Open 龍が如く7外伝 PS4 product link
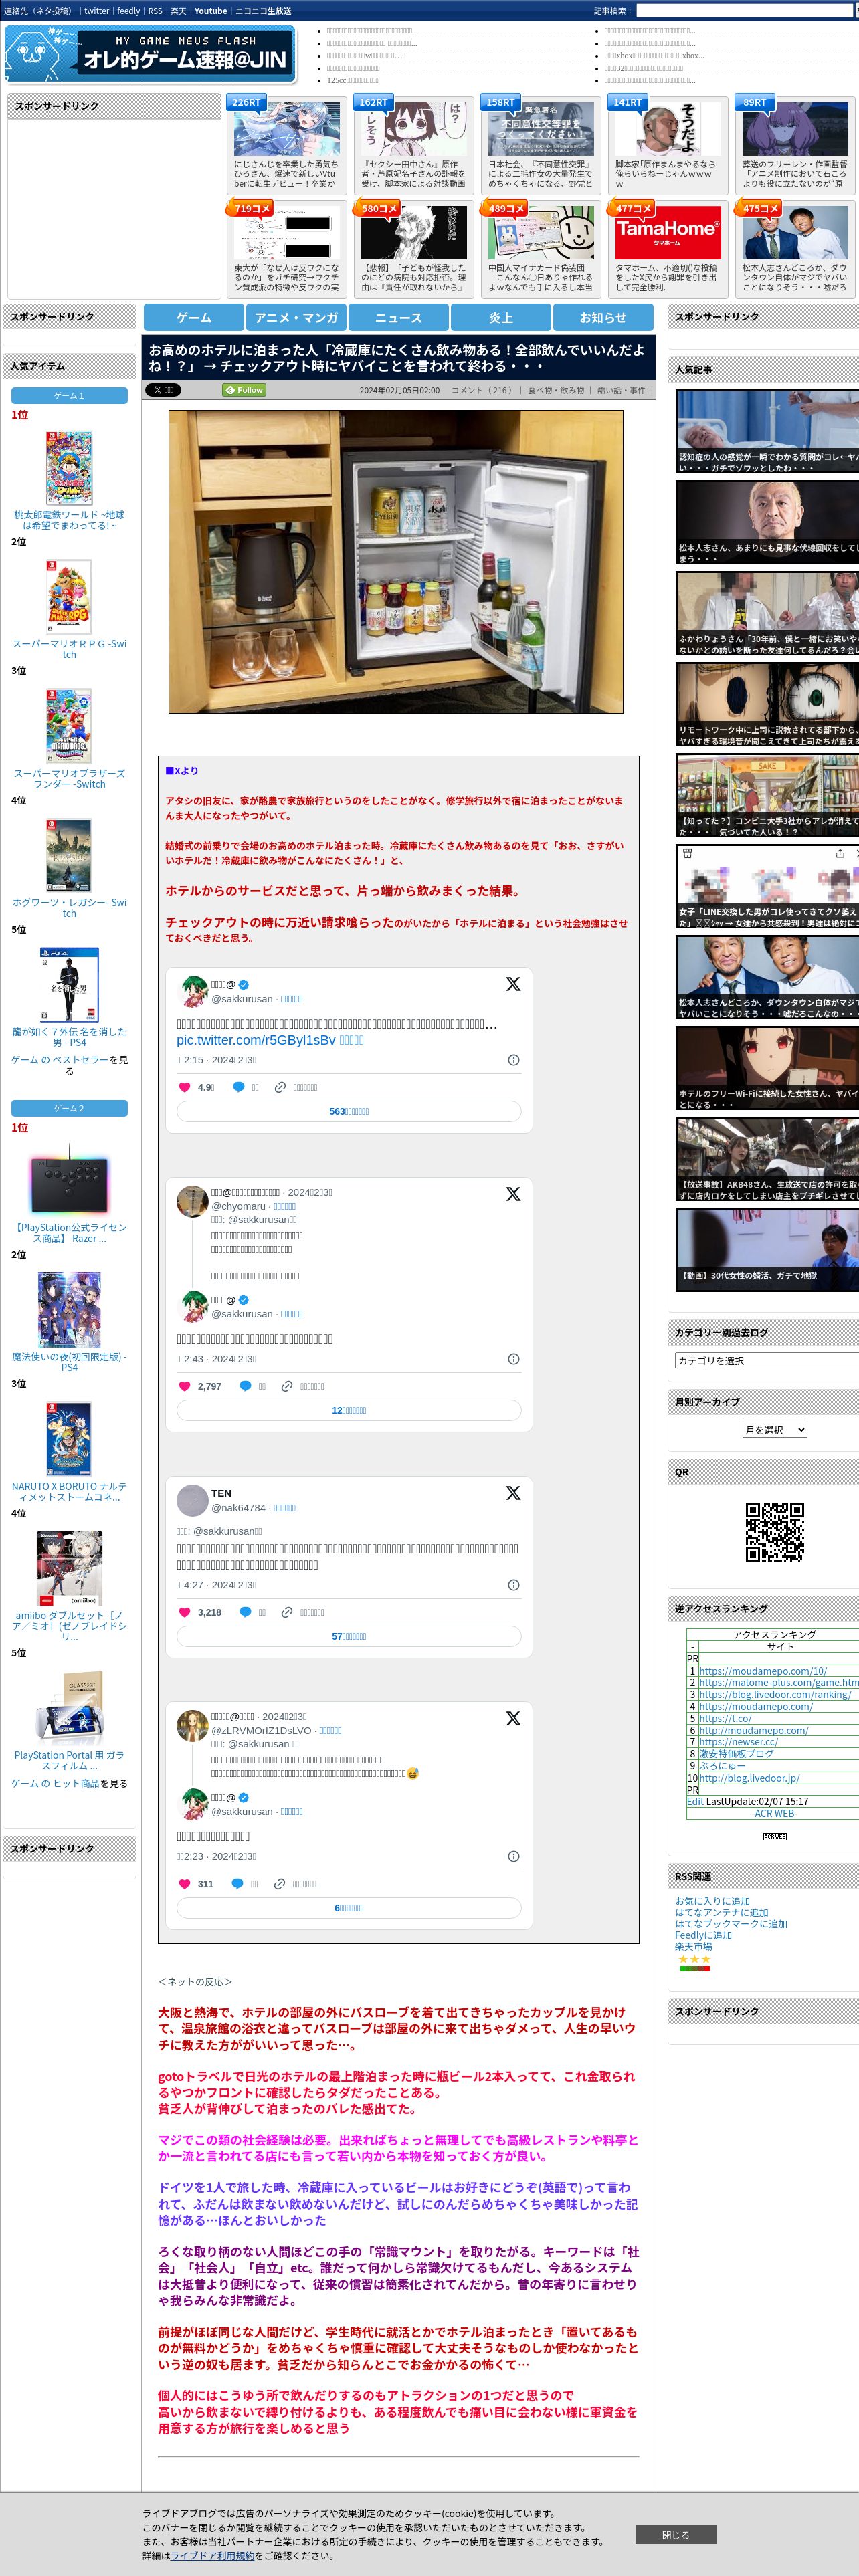859x2576 pixels. 69,1036
